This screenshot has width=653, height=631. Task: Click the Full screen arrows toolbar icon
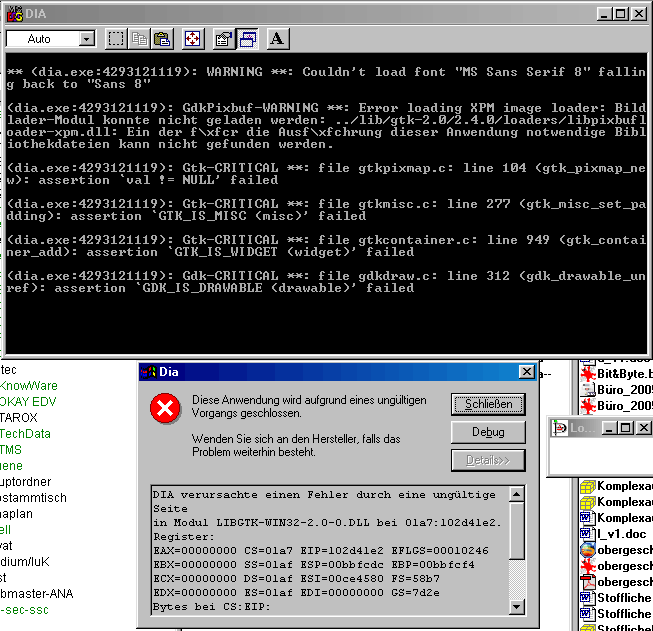click(x=193, y=39)
